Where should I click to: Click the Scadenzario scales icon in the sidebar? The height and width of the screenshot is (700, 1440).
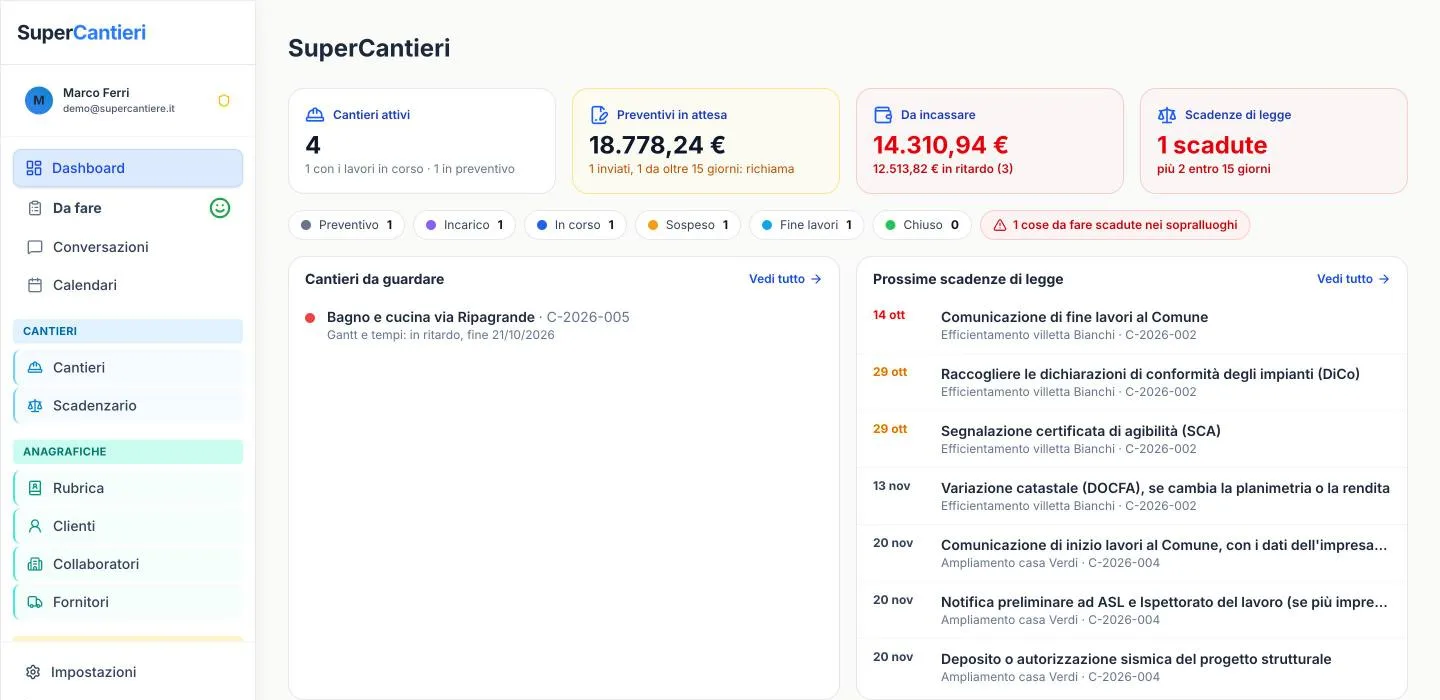(x=35, y=405)
